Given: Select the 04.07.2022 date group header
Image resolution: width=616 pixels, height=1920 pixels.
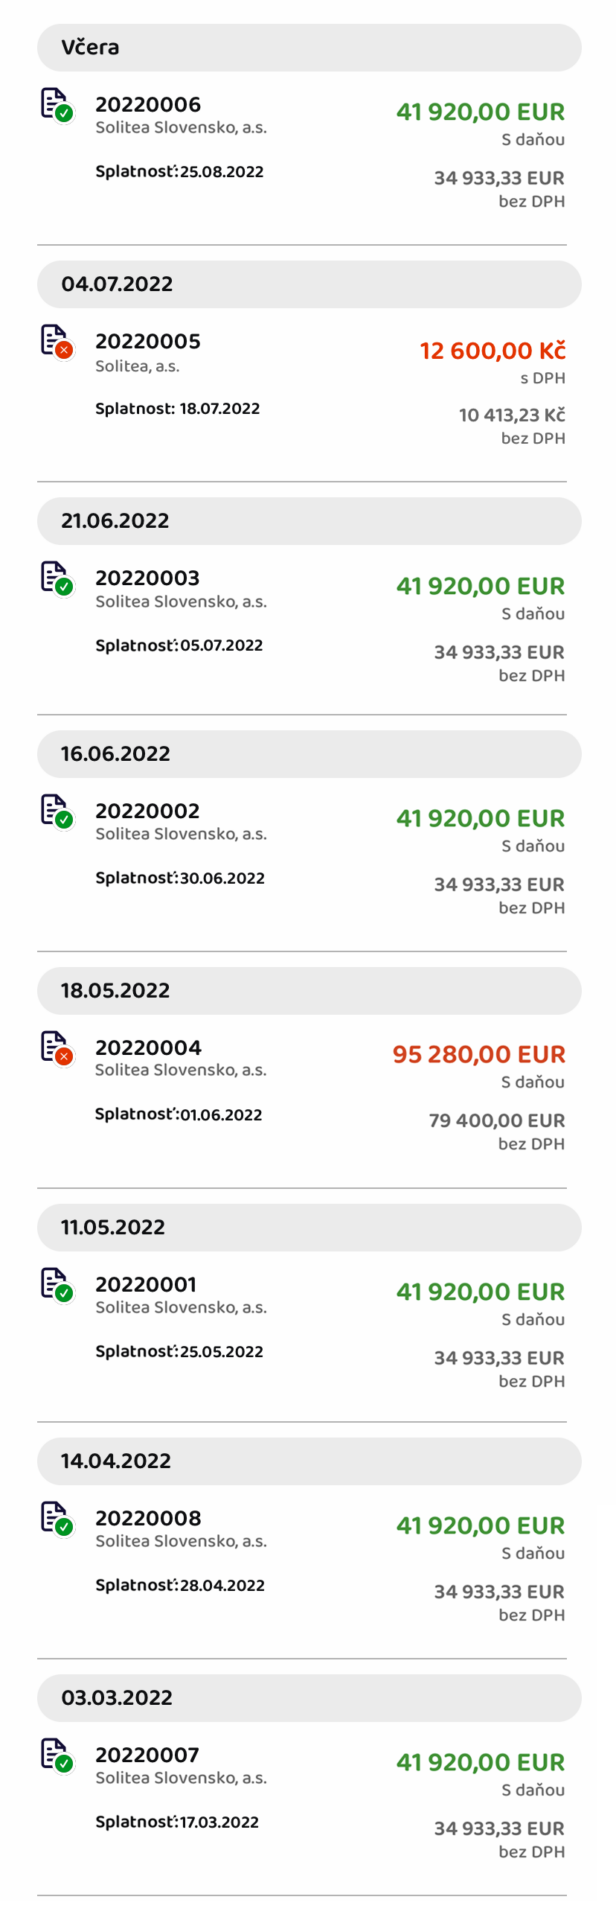Looking at the screenshot, I should tap(308, 284).
